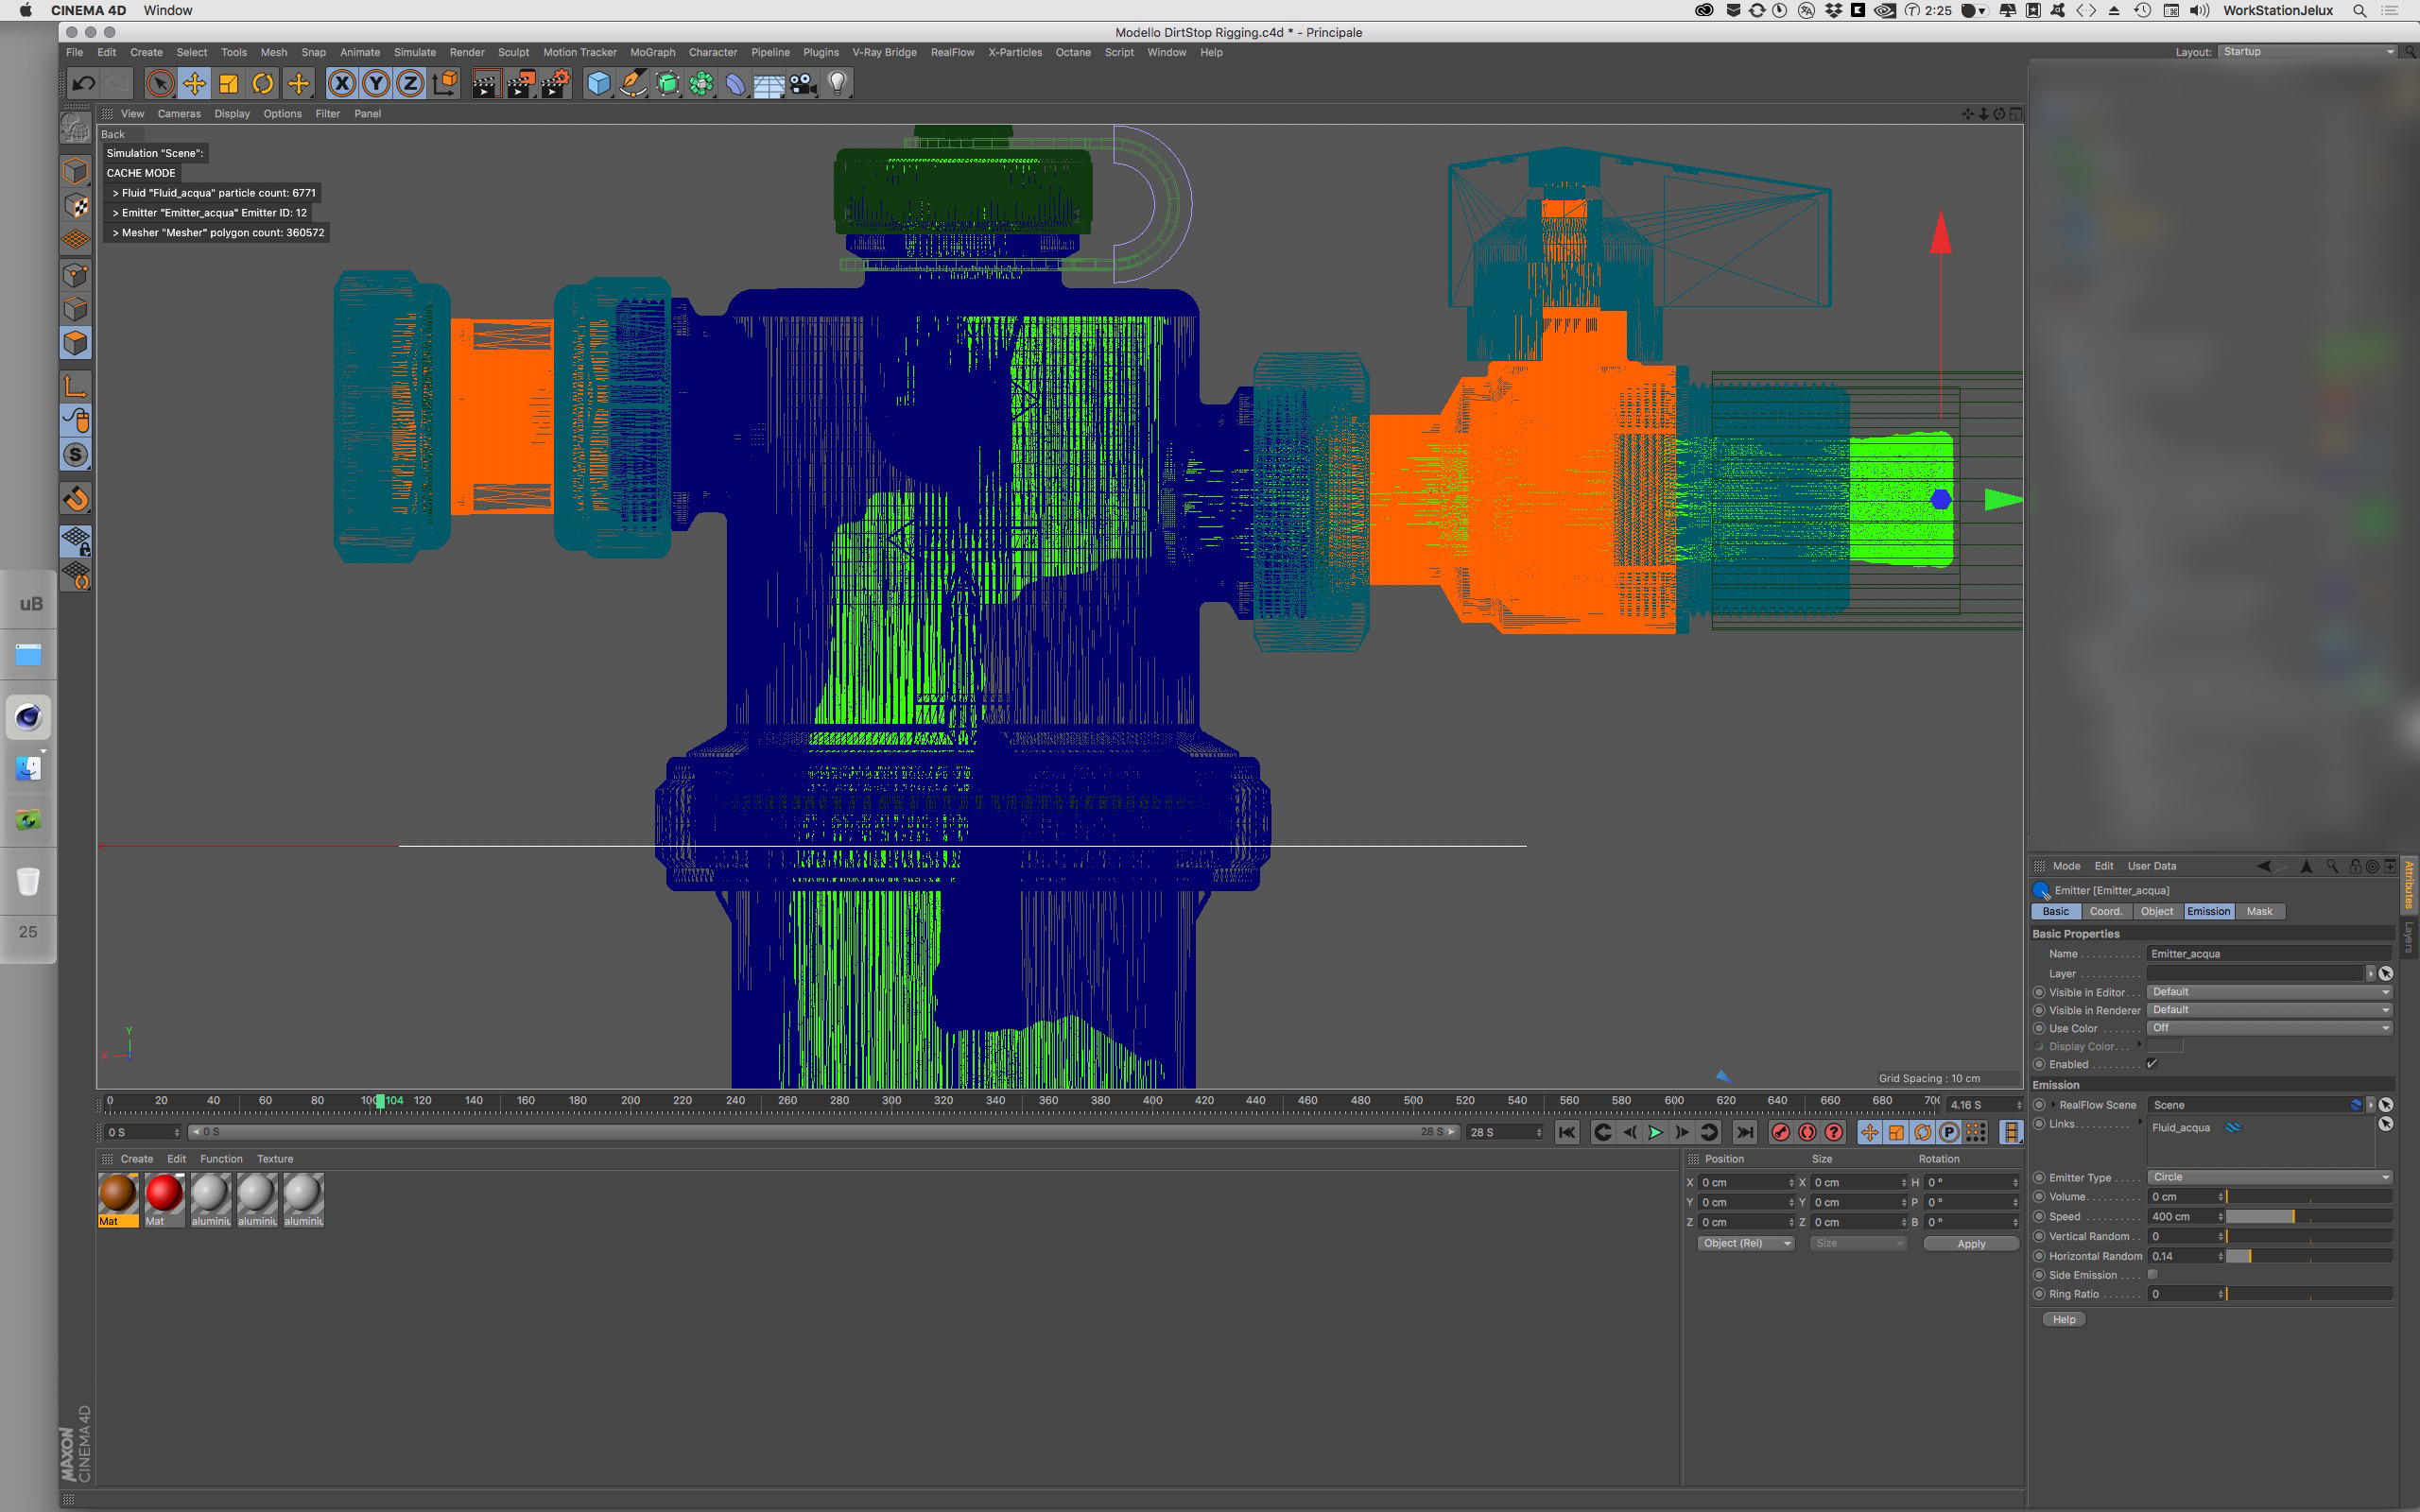Click the Record Active Objects key button
The image size is (2420, 1512).
(1780, 1132)
